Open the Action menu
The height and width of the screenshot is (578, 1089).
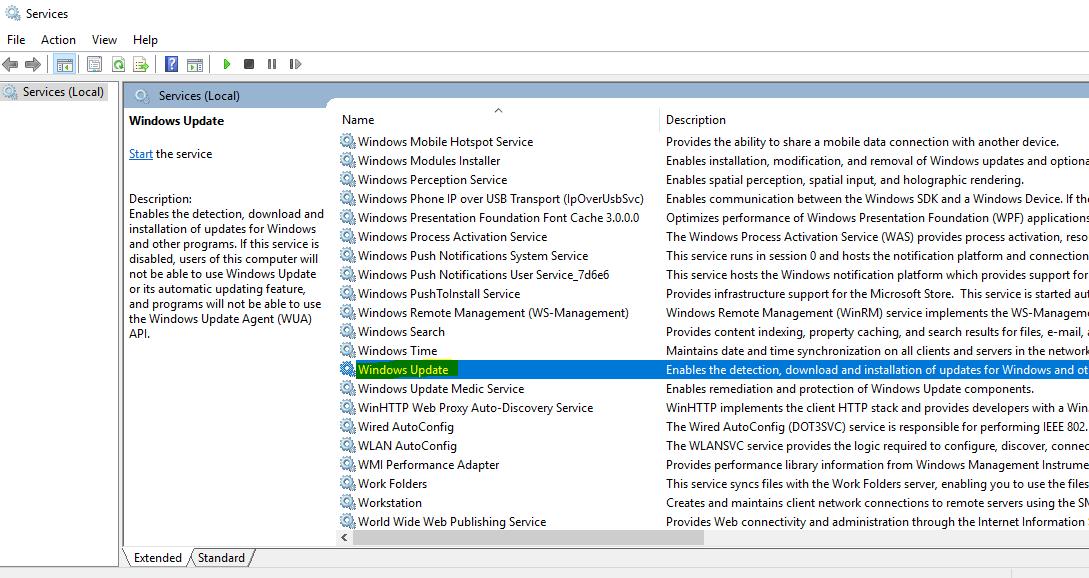point(58,40)
